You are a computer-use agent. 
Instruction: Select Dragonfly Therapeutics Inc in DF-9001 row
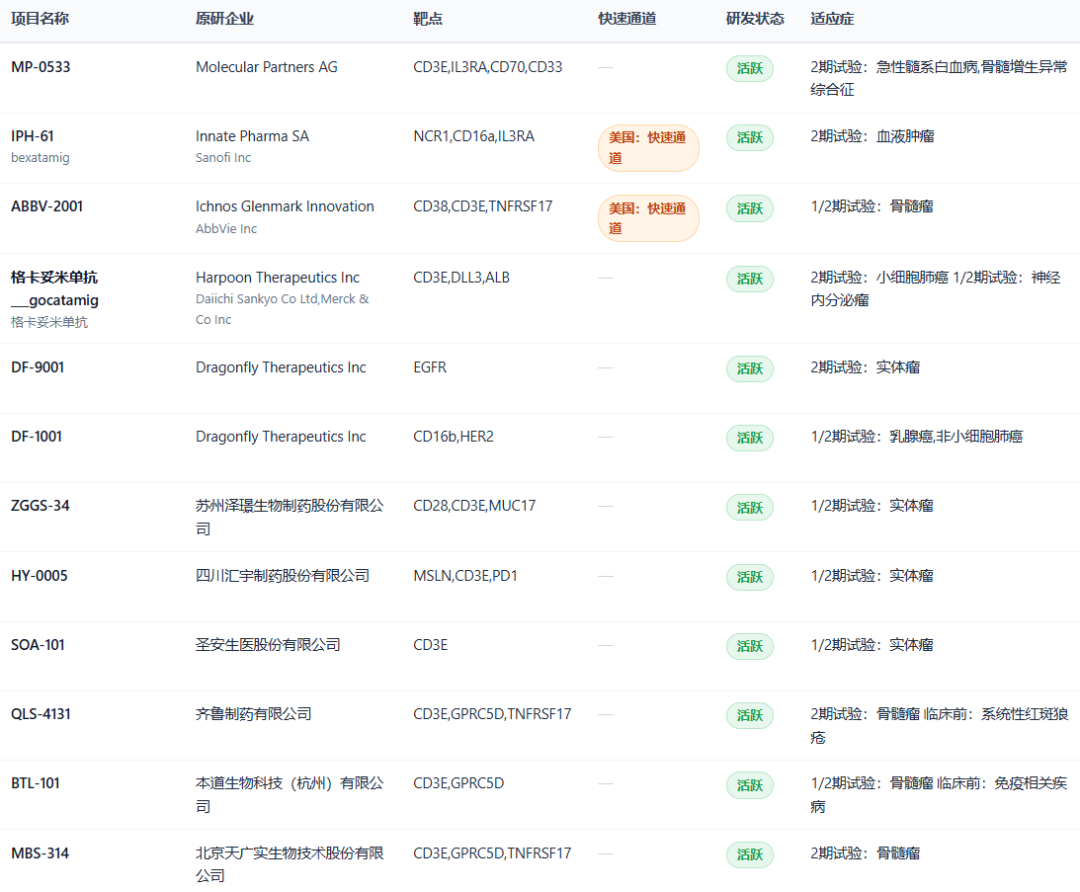(x=281, y=367)
